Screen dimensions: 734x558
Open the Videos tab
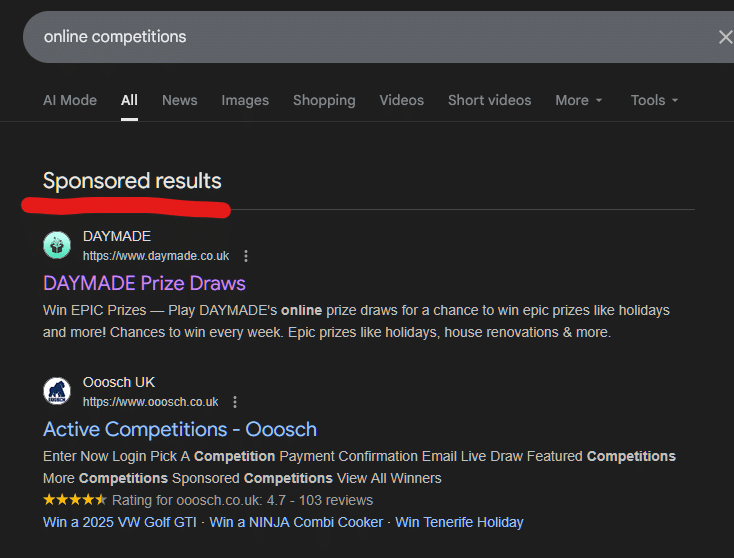click(x=402, y=100)
